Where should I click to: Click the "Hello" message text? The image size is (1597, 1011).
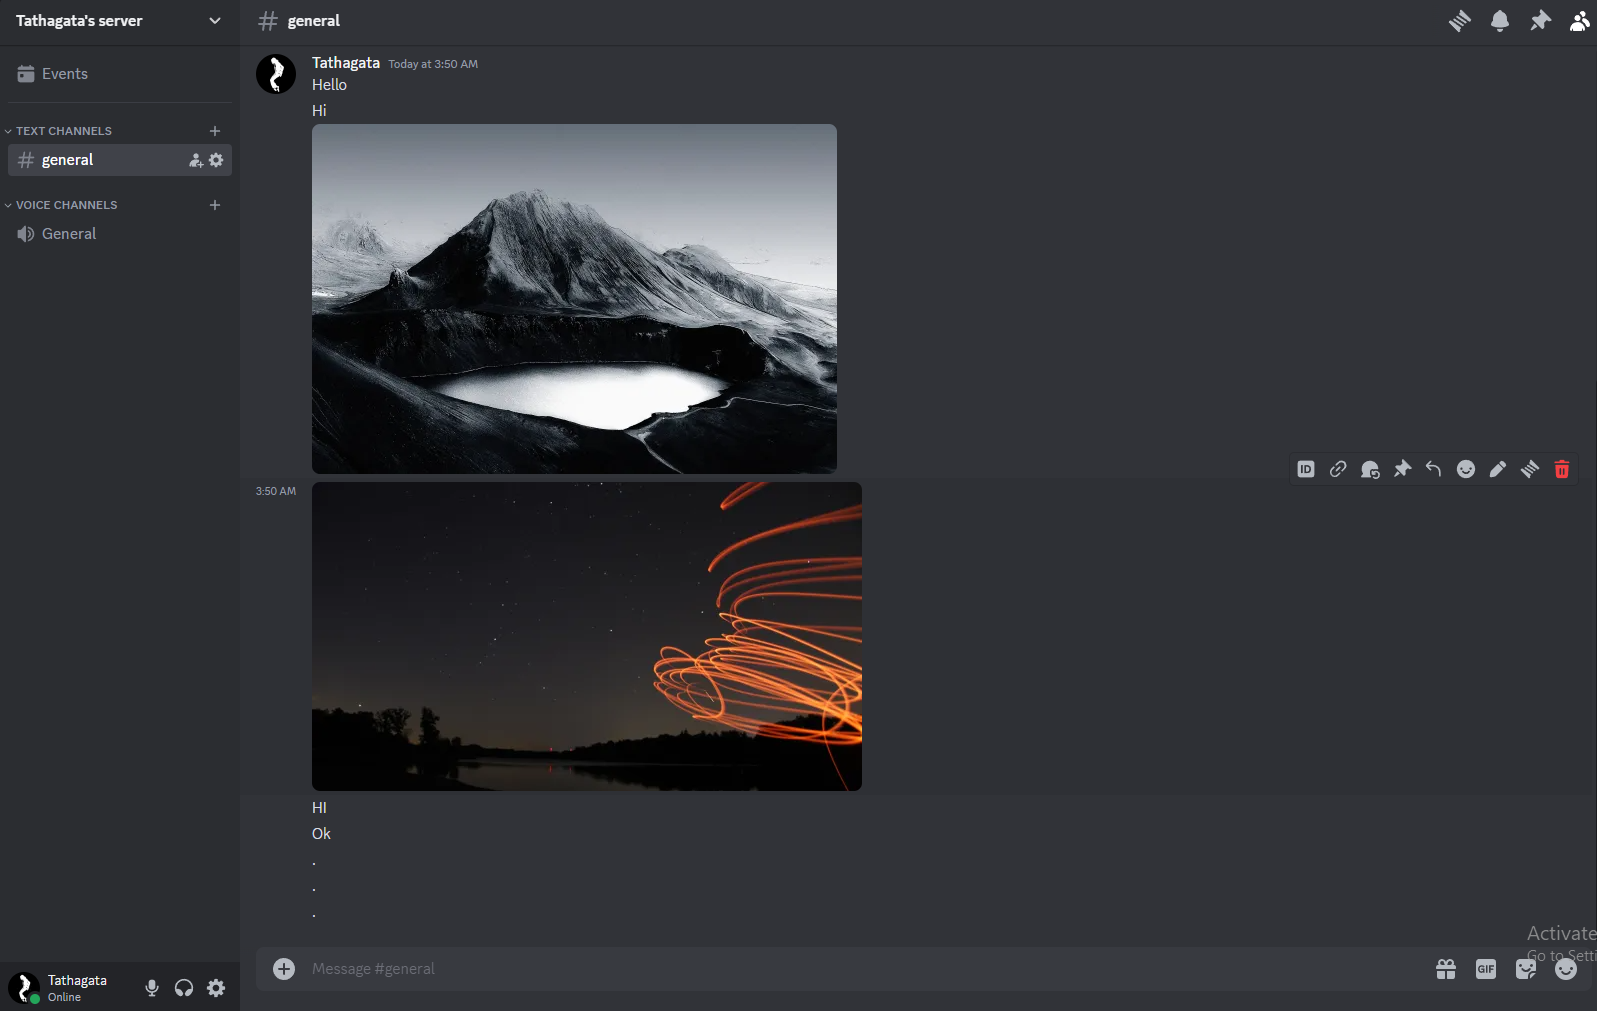tap(329, 85)
